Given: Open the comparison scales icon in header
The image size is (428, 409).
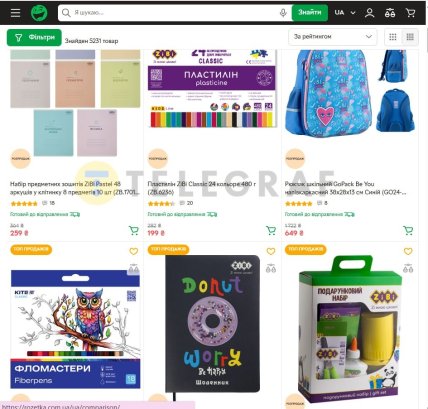Looking at the screenshot, I should click(x=390, y=13).
